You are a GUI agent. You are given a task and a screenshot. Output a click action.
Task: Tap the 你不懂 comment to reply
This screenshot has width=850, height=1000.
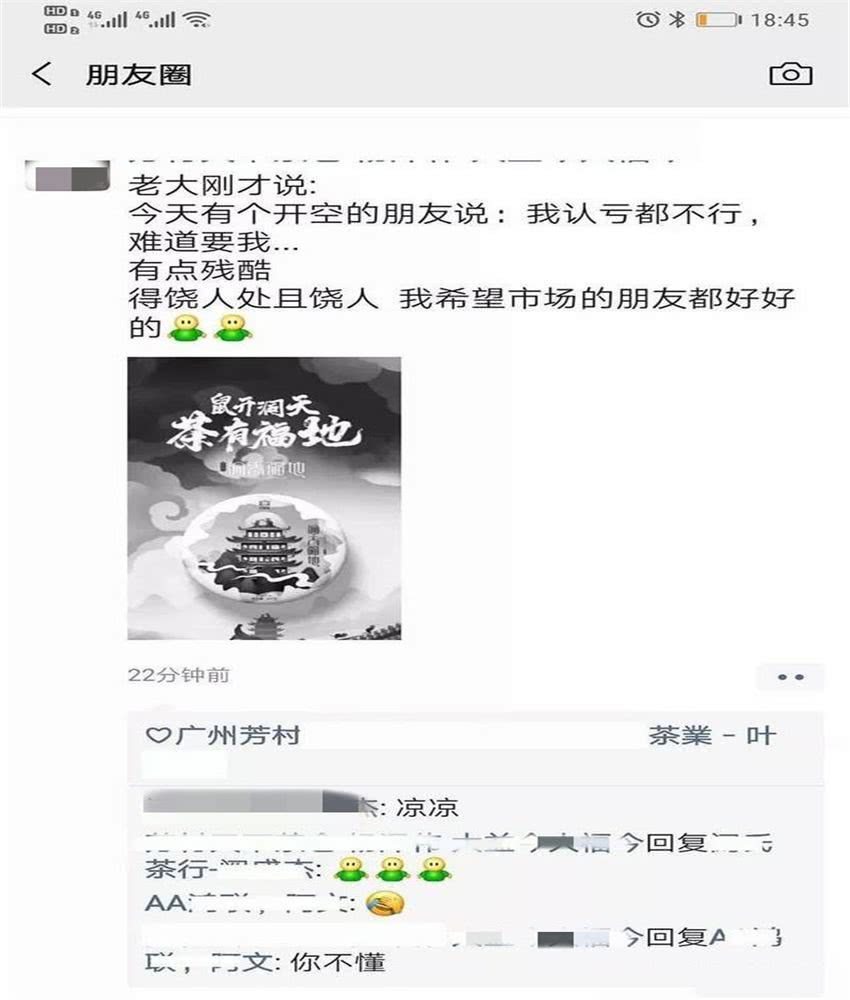click(337, 962)
